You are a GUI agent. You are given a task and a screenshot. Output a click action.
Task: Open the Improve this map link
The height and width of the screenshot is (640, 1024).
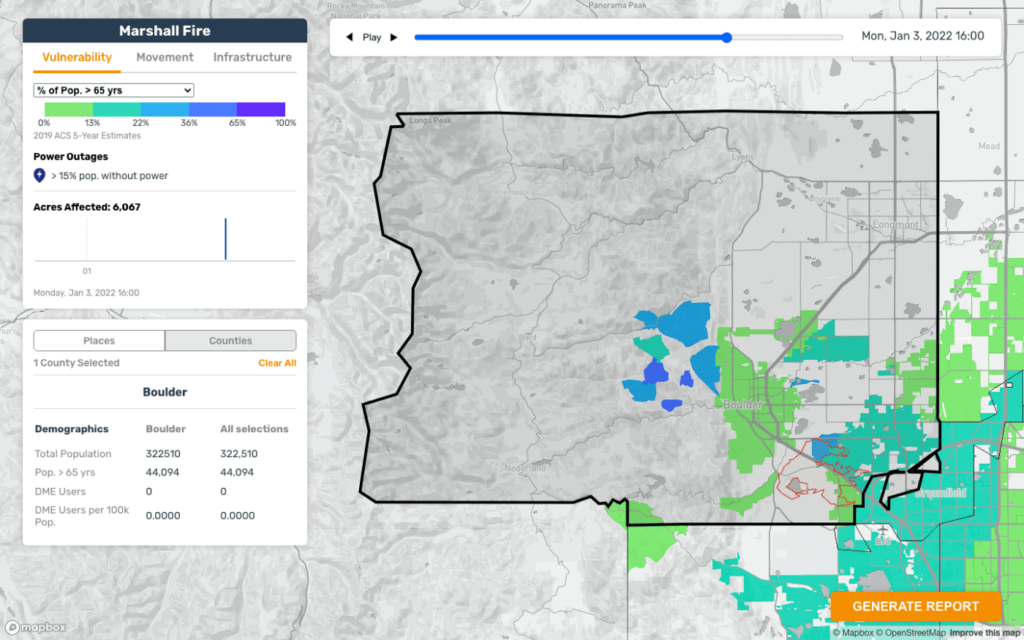pyautogui.click(x=984, y=632)
